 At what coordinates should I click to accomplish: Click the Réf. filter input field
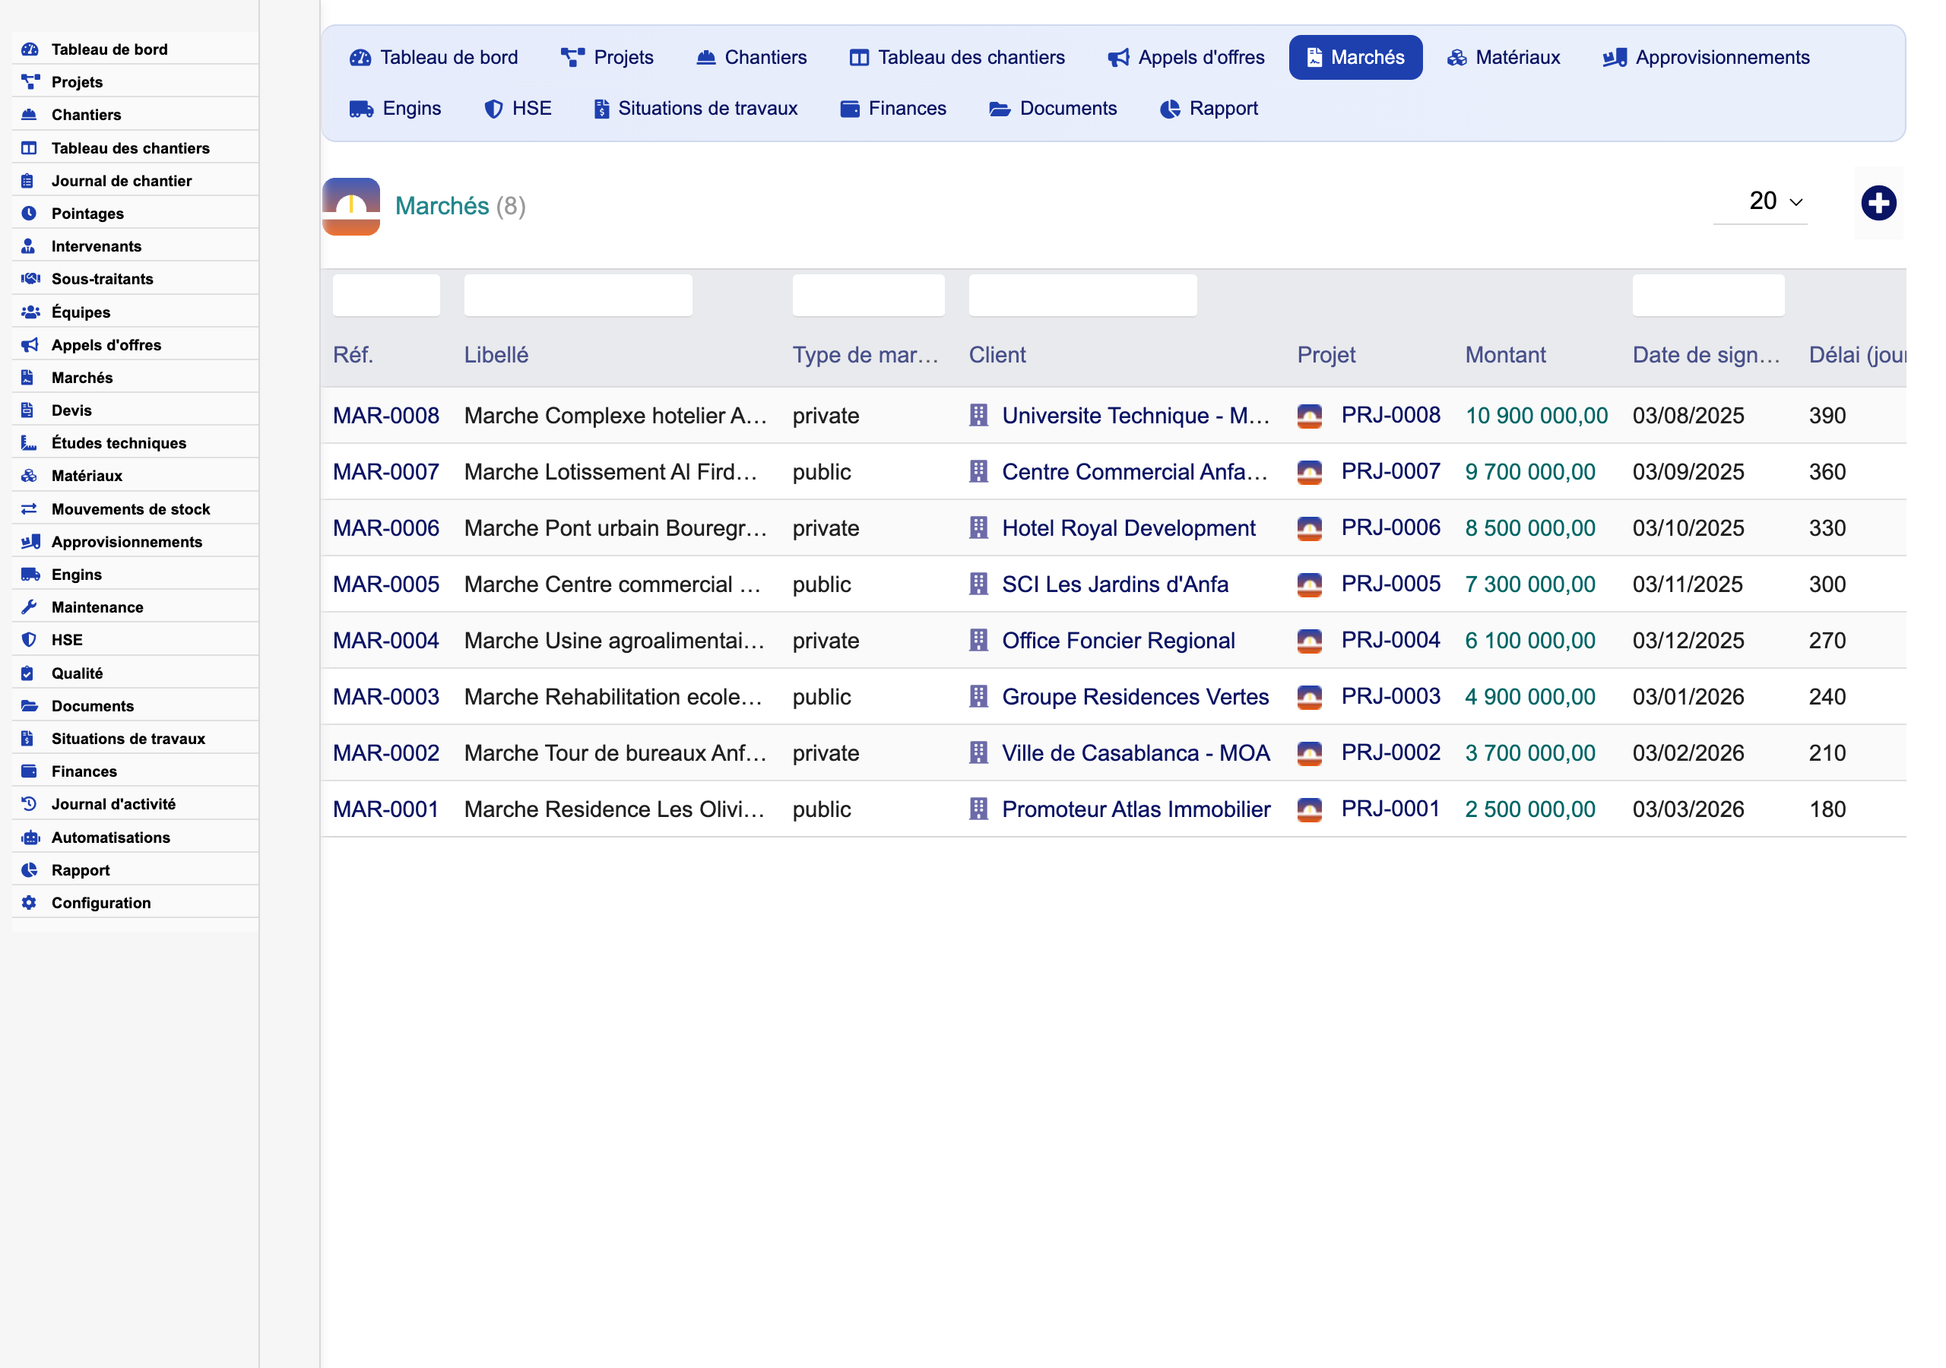[386, 295]
